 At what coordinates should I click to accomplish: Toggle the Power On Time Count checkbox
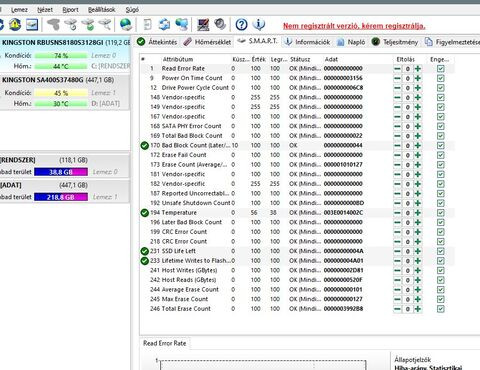coord(441,78)
